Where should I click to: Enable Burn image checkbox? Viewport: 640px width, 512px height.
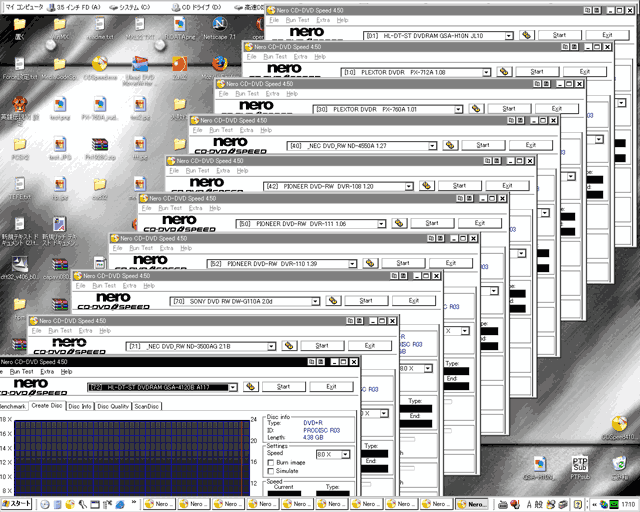pos(270,462)
